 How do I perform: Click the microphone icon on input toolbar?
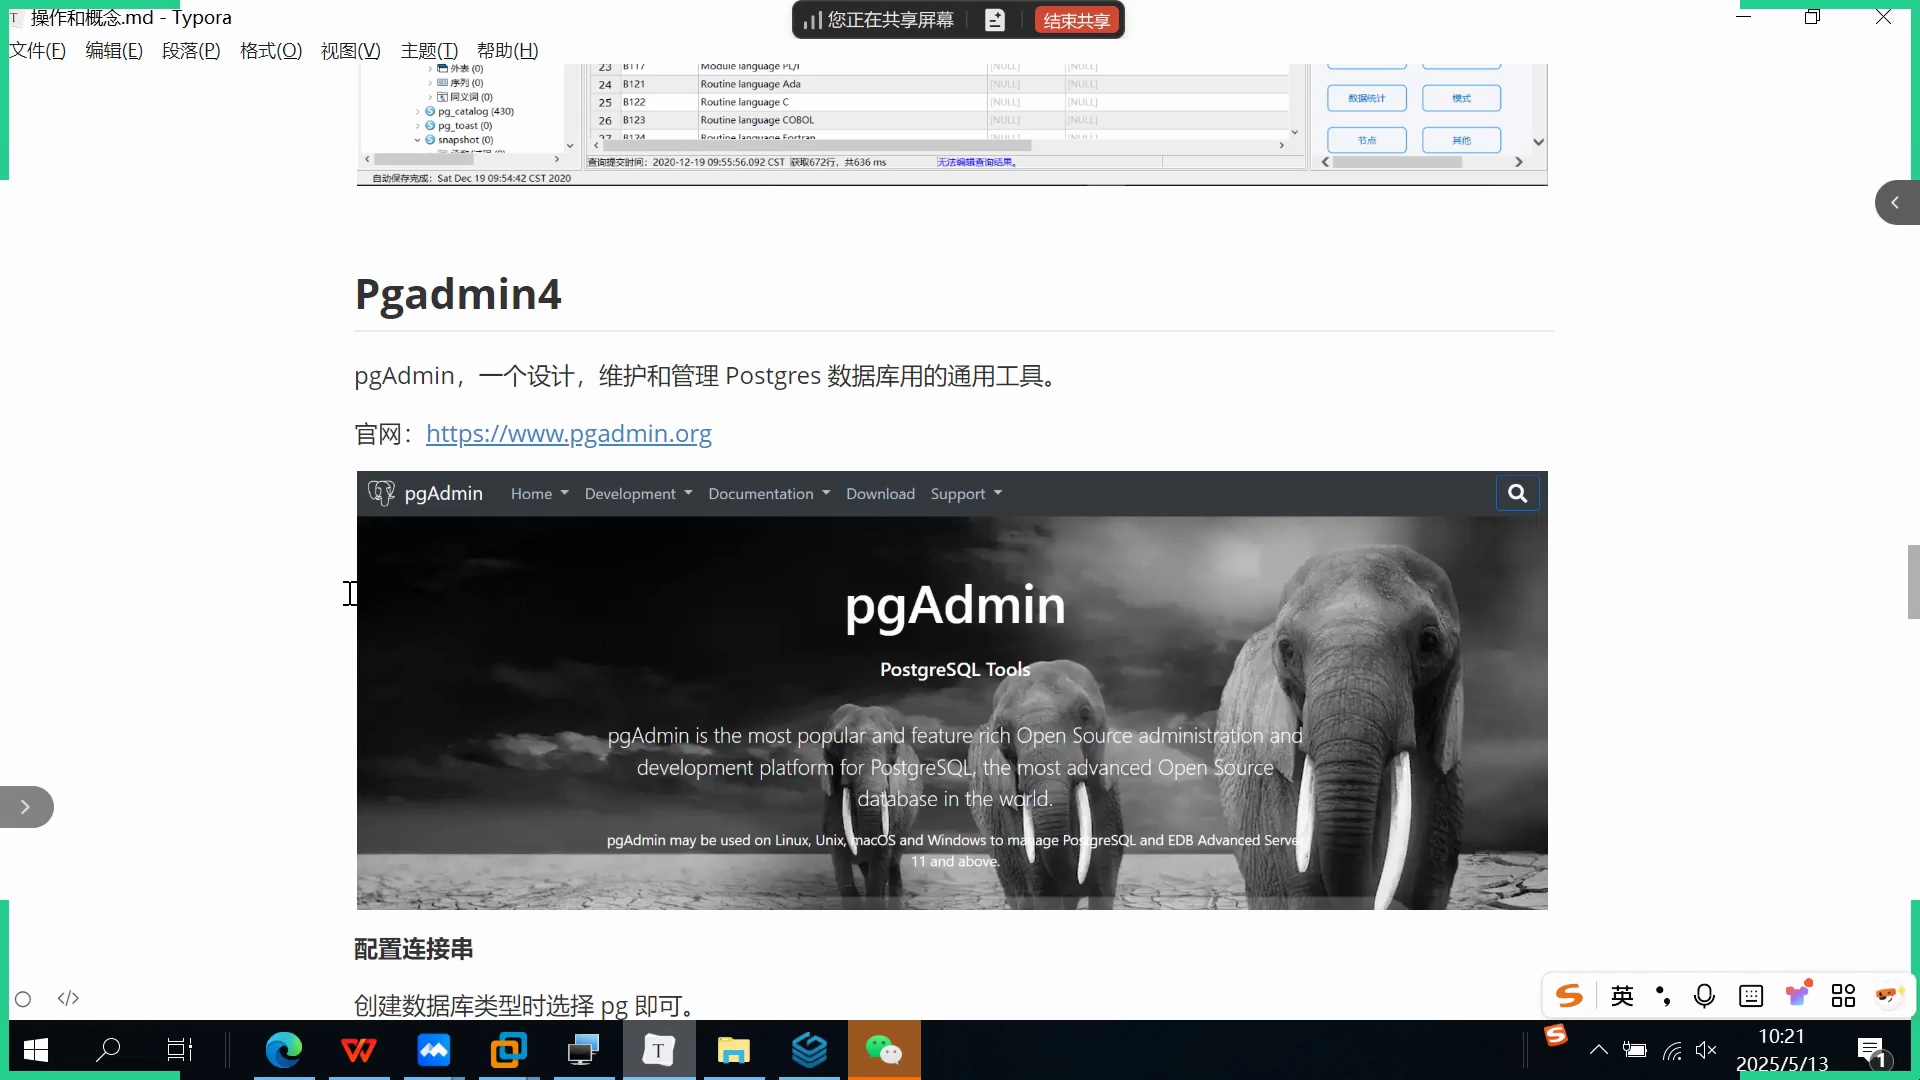[1705, 995]
